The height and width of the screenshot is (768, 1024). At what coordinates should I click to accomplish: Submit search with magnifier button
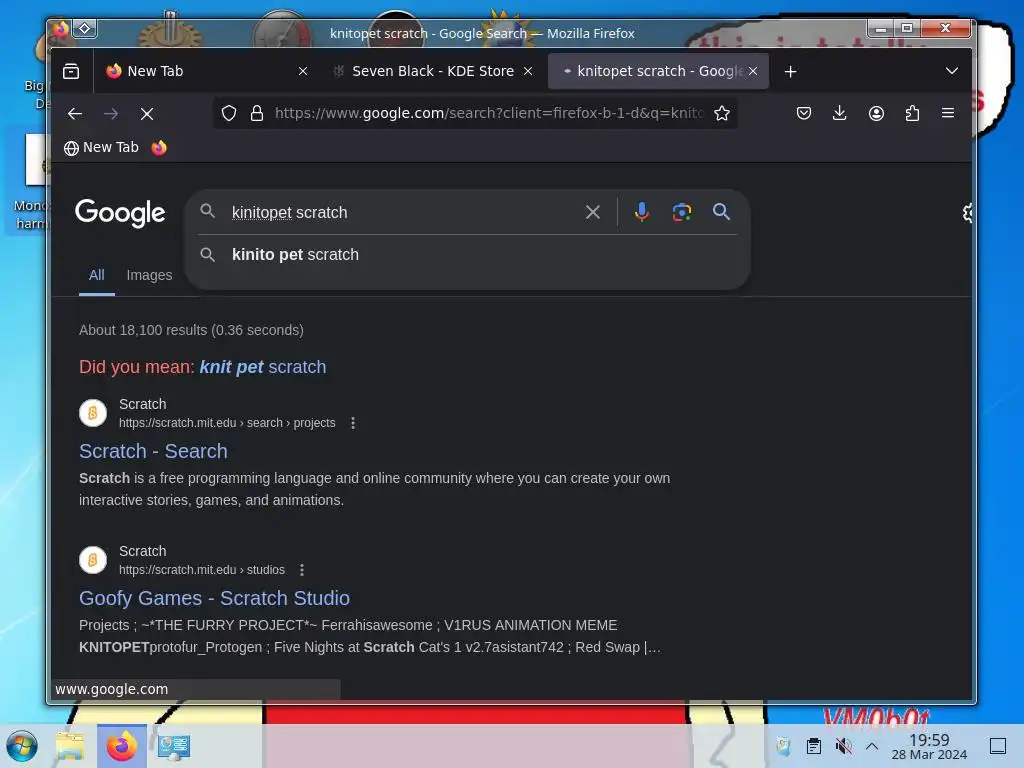tap(721, 212)
